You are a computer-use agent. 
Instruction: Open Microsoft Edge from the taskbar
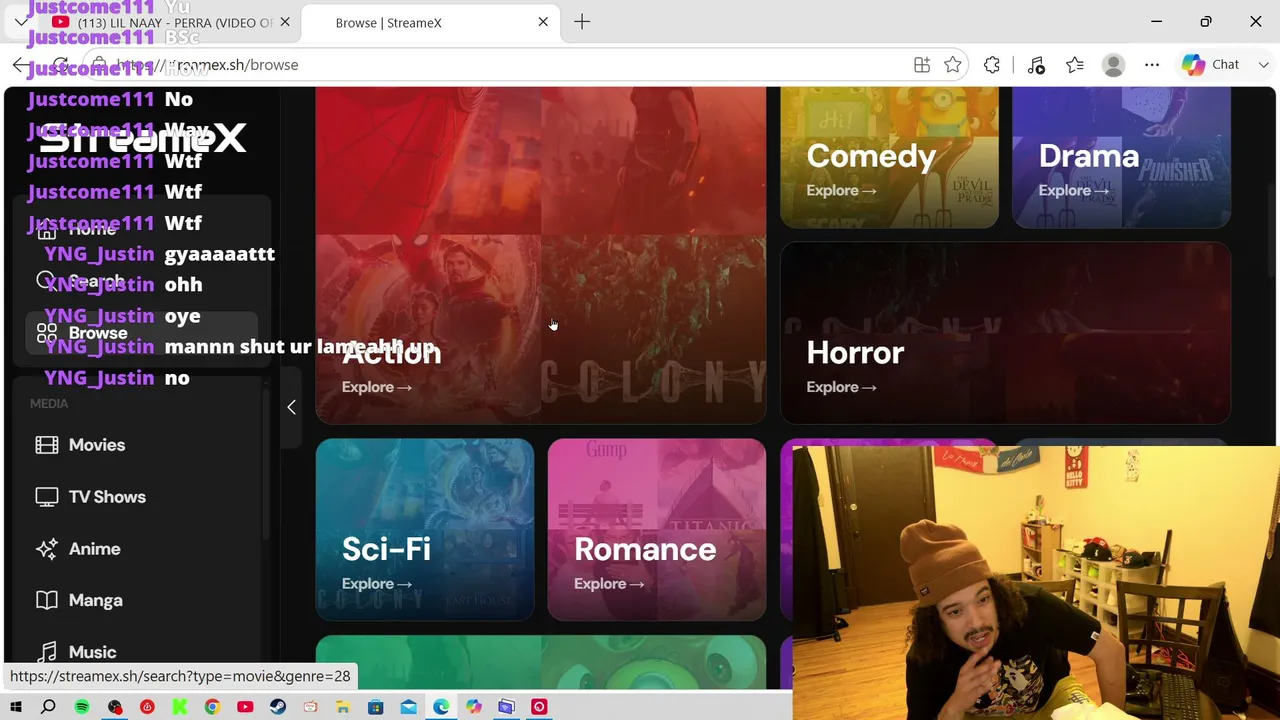[x=441, y=708]
